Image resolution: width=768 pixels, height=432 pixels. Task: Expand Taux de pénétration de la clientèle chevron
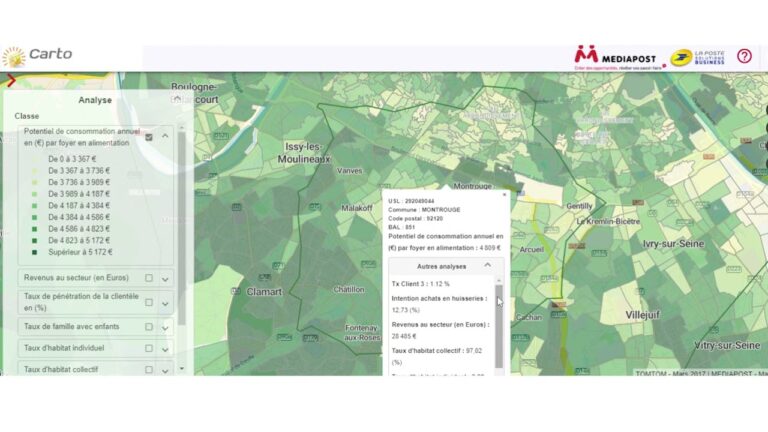[165, 304]
